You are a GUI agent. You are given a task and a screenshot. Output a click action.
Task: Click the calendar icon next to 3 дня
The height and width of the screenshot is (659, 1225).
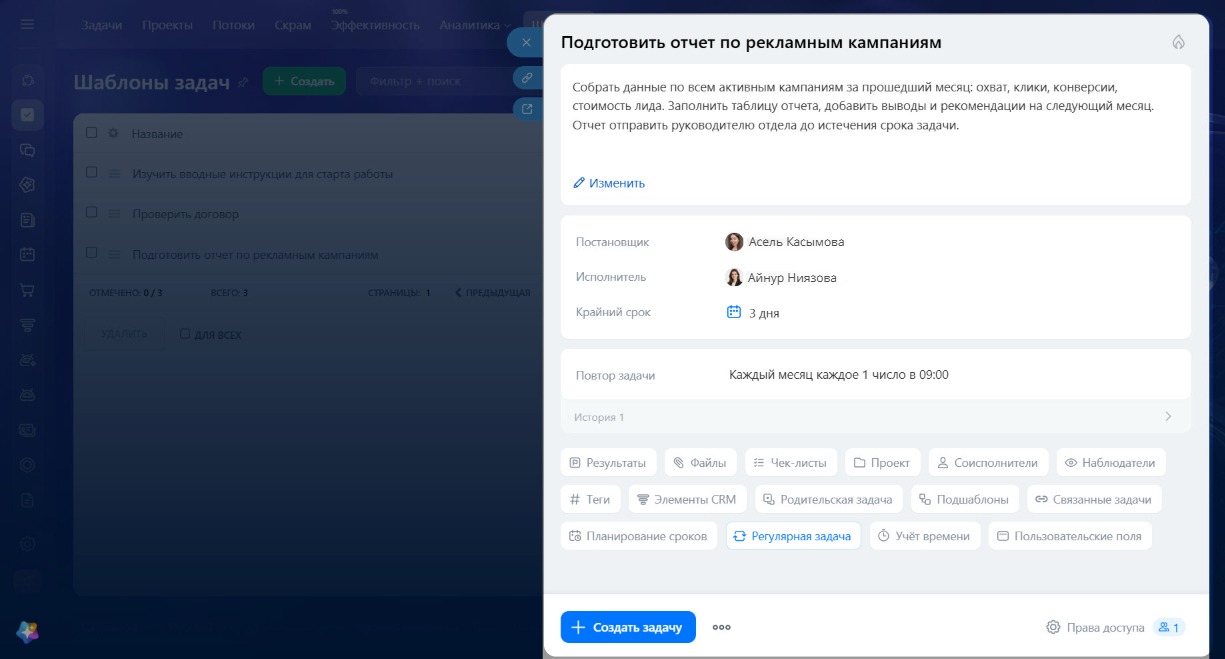click(733, 312)
